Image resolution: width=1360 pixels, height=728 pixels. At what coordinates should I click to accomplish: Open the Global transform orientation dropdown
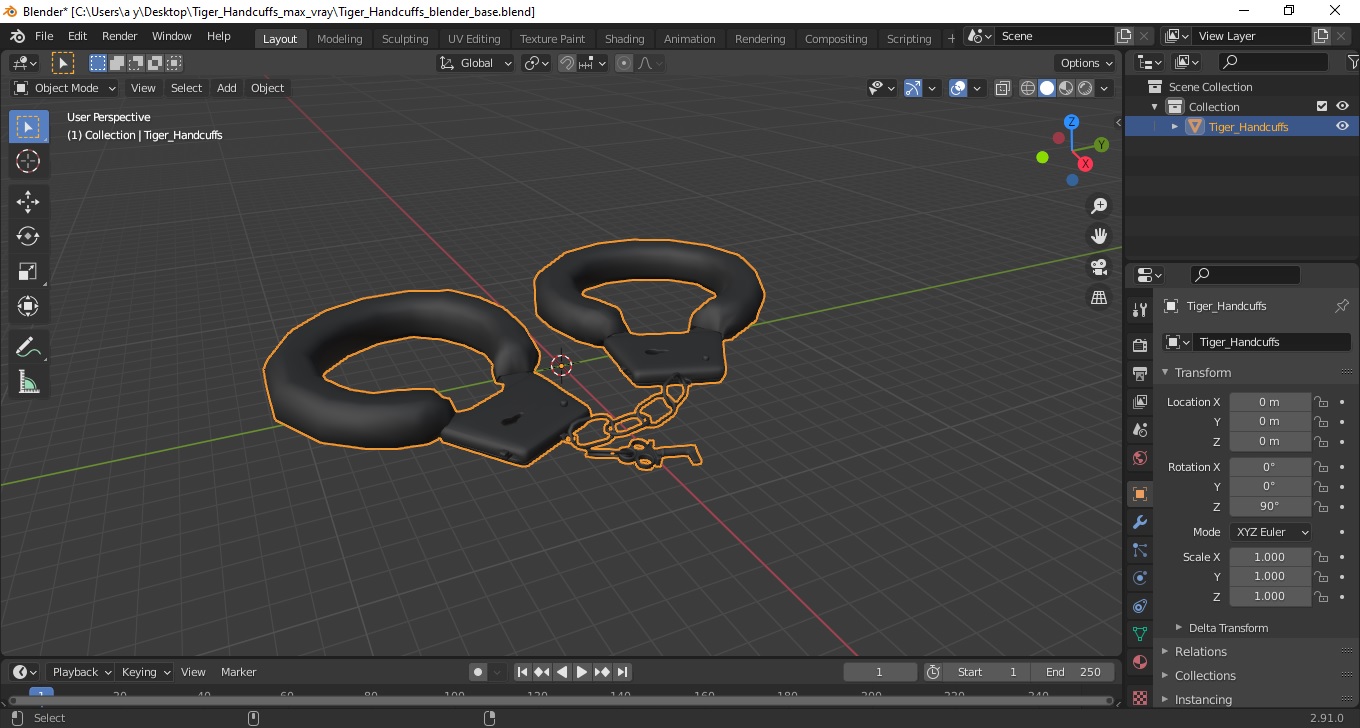click(476, 63)
